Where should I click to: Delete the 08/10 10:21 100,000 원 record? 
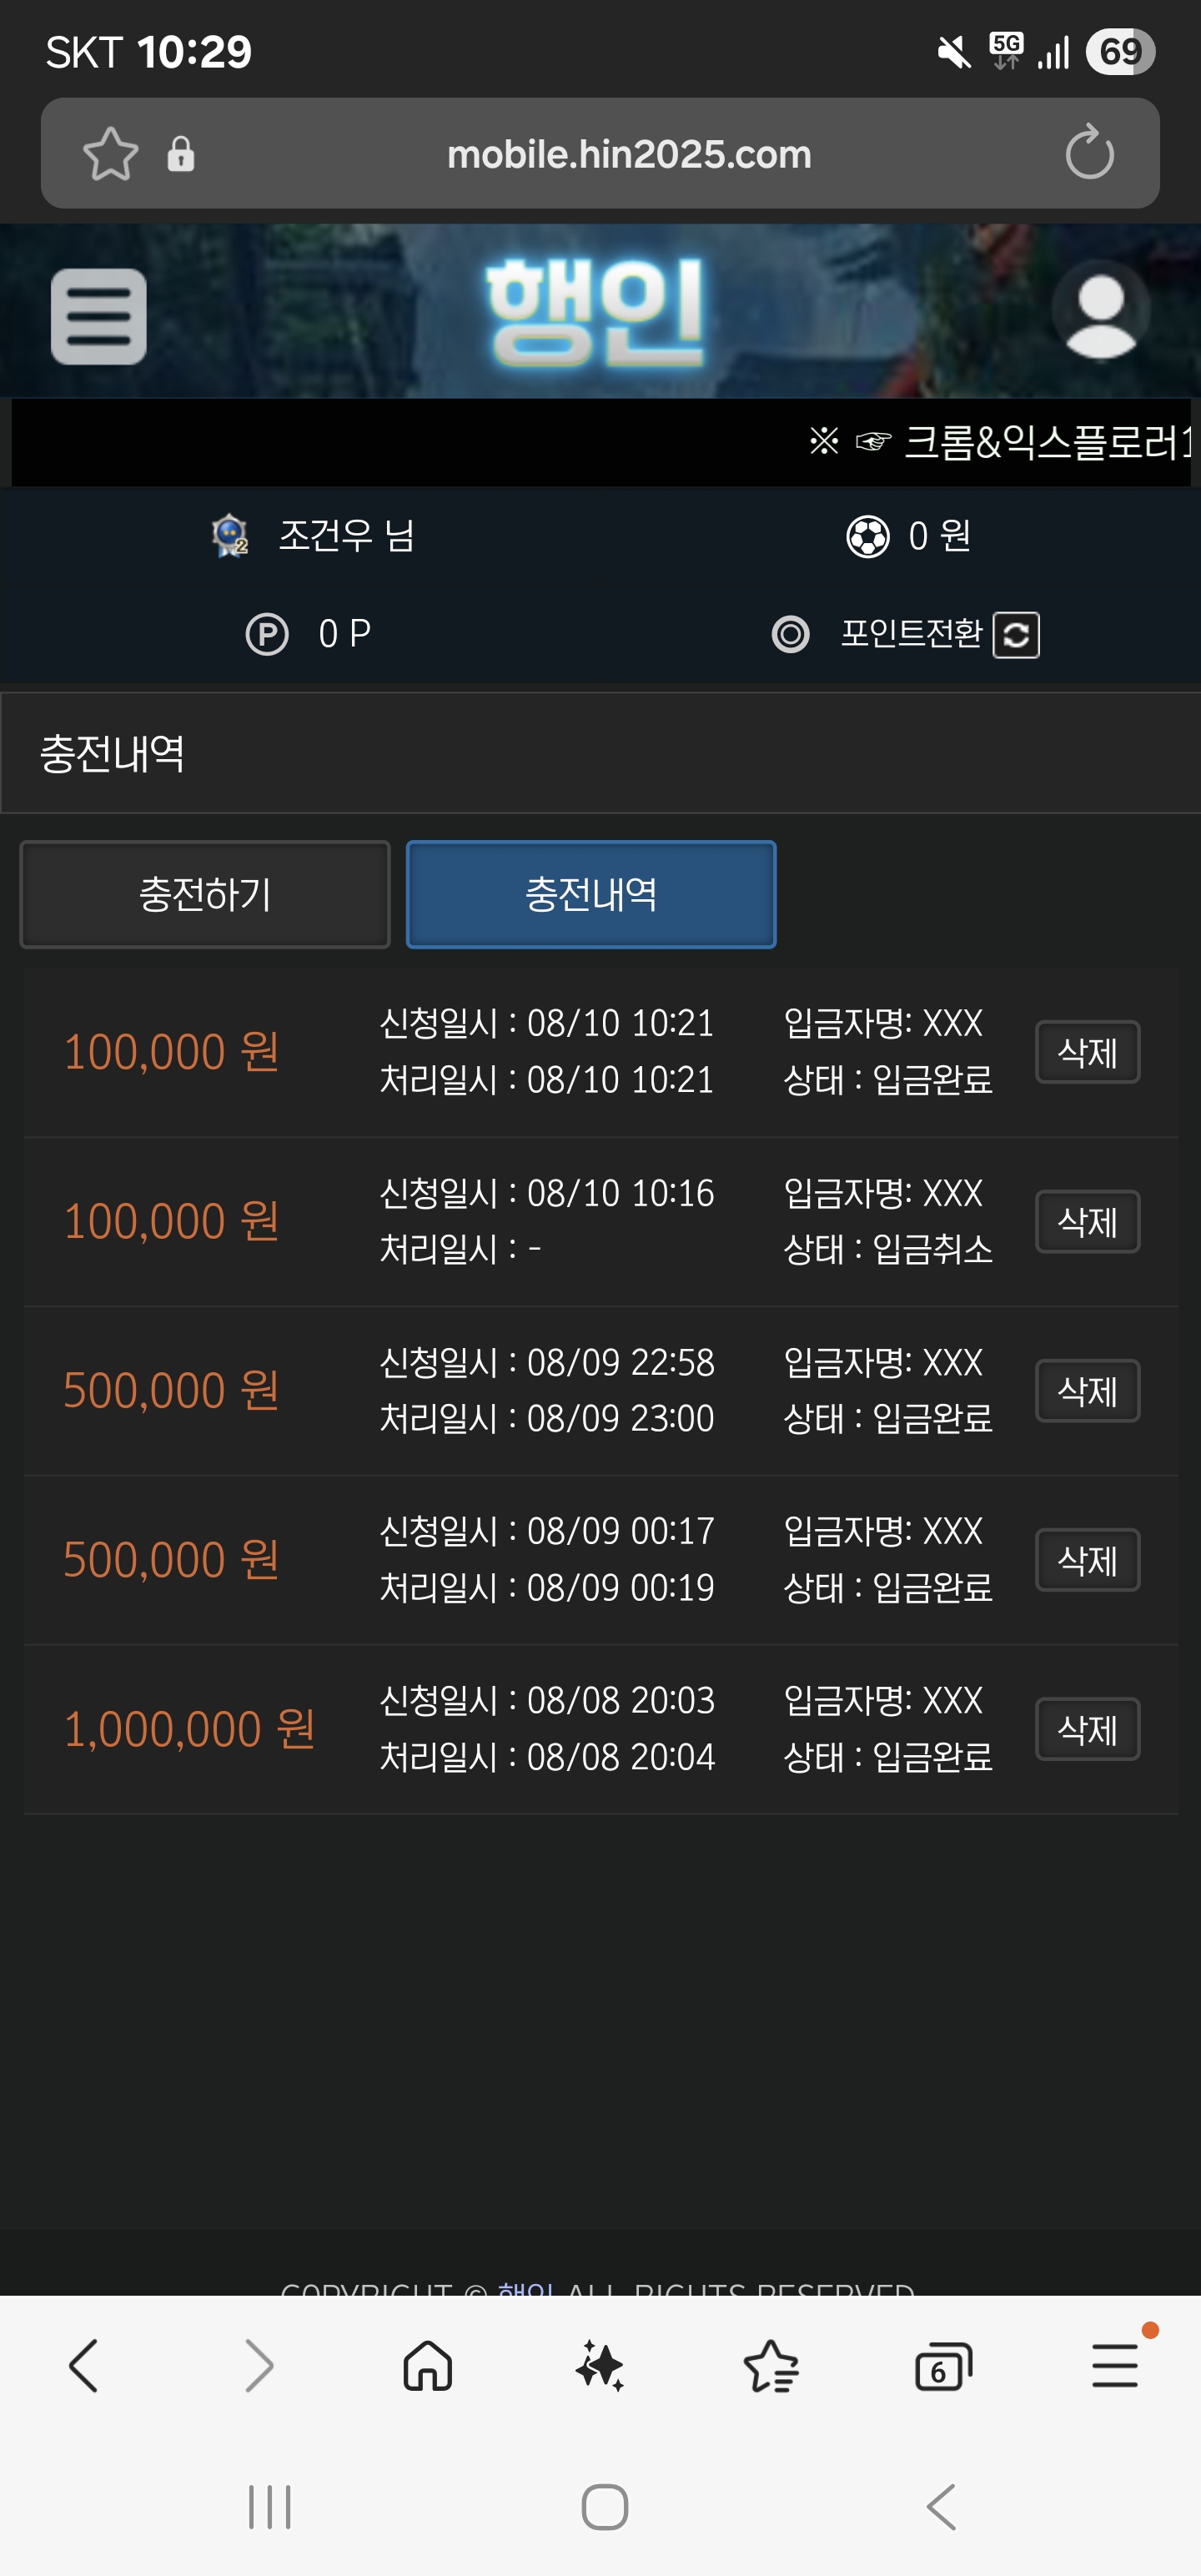click(x=1087, y=1052)
